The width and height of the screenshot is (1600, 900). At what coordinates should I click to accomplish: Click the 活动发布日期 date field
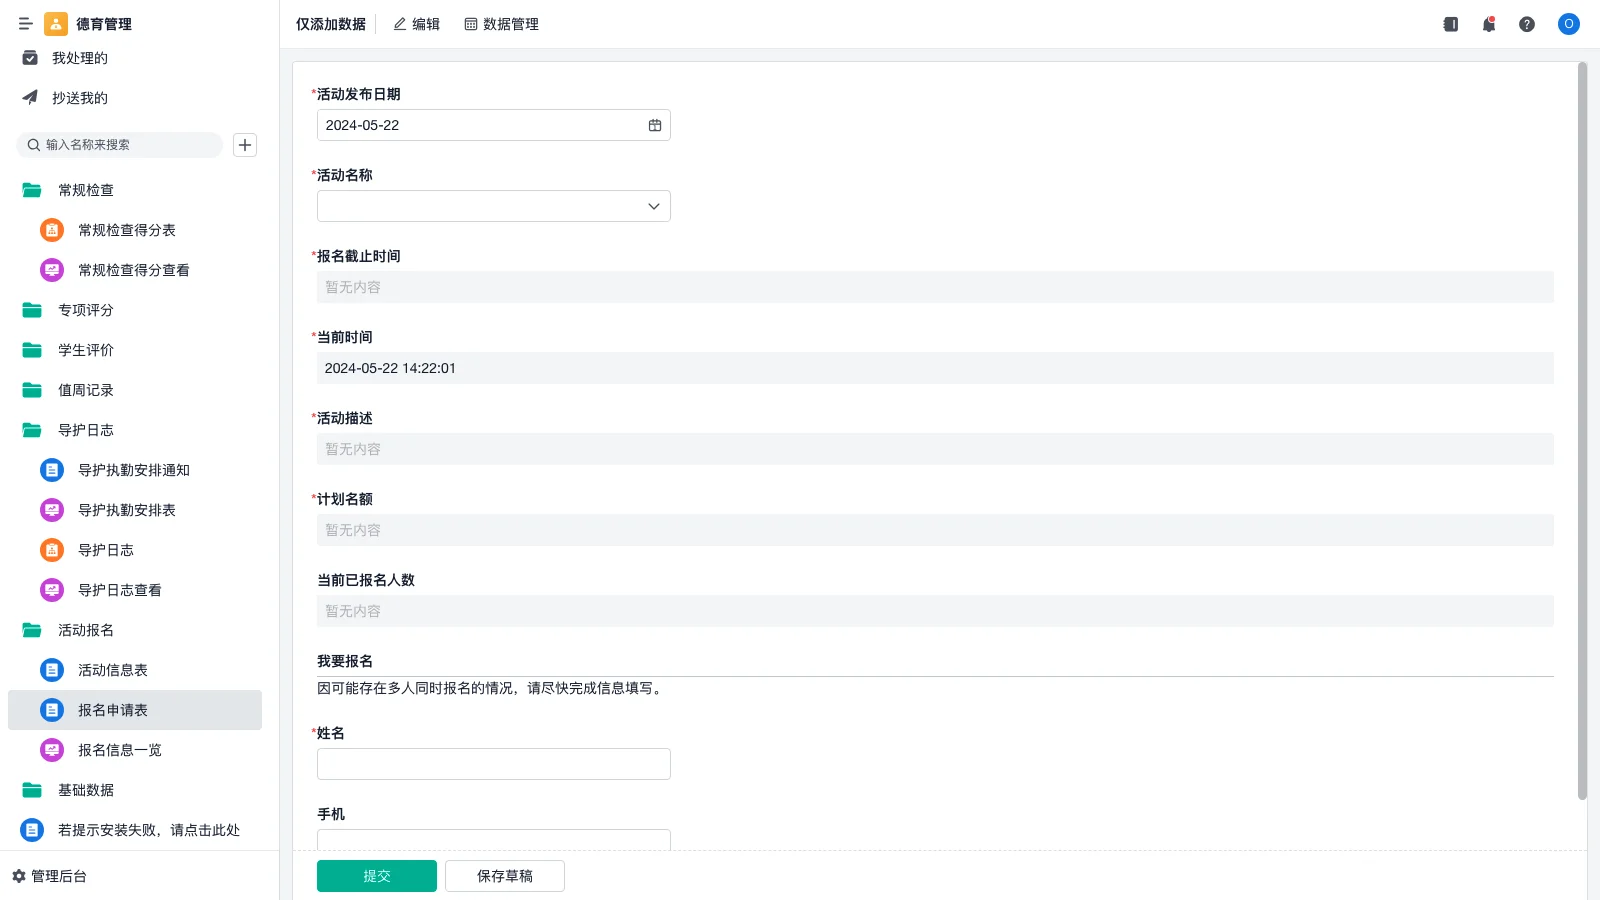494,125
